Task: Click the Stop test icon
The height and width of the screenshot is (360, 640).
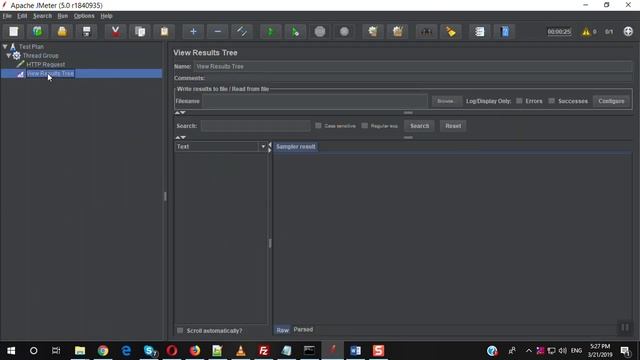Action: (x=320, y=31)
